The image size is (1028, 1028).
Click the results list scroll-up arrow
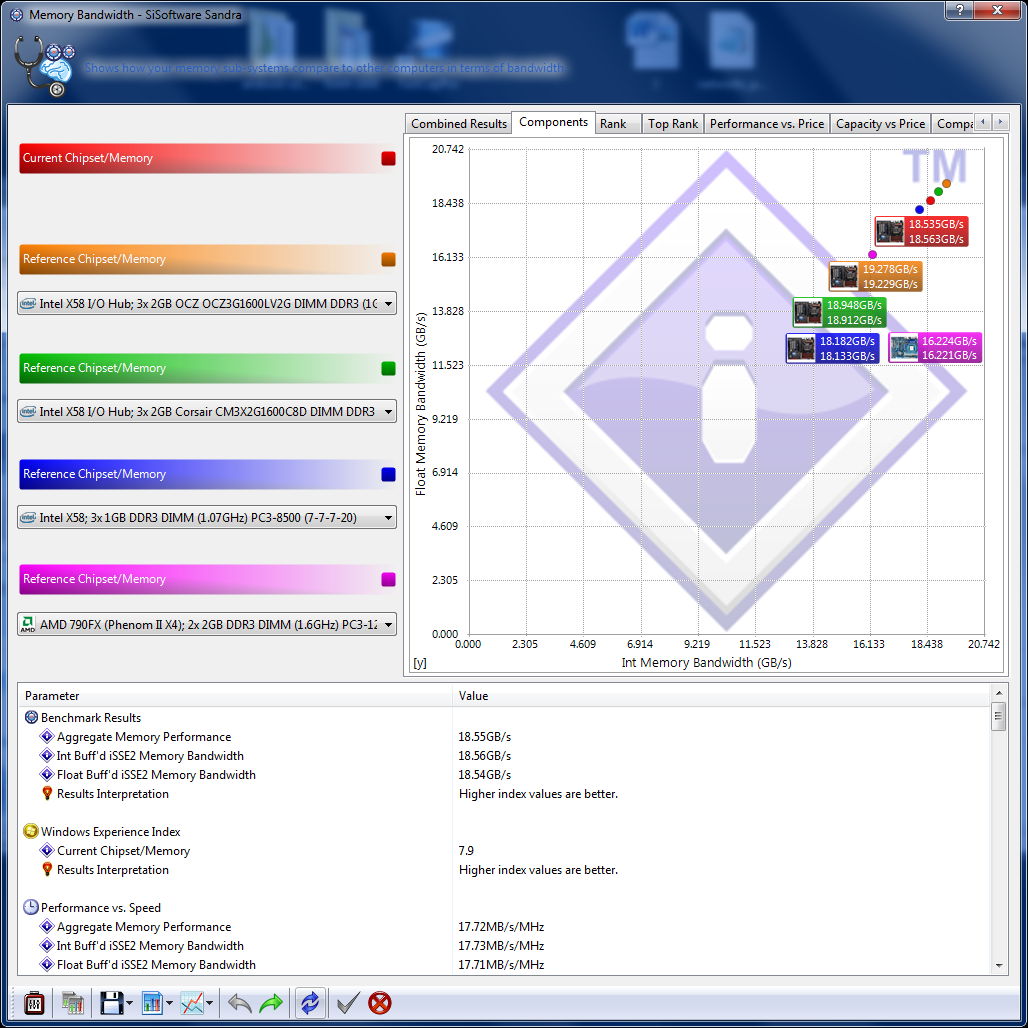click(x=998, y=693)
